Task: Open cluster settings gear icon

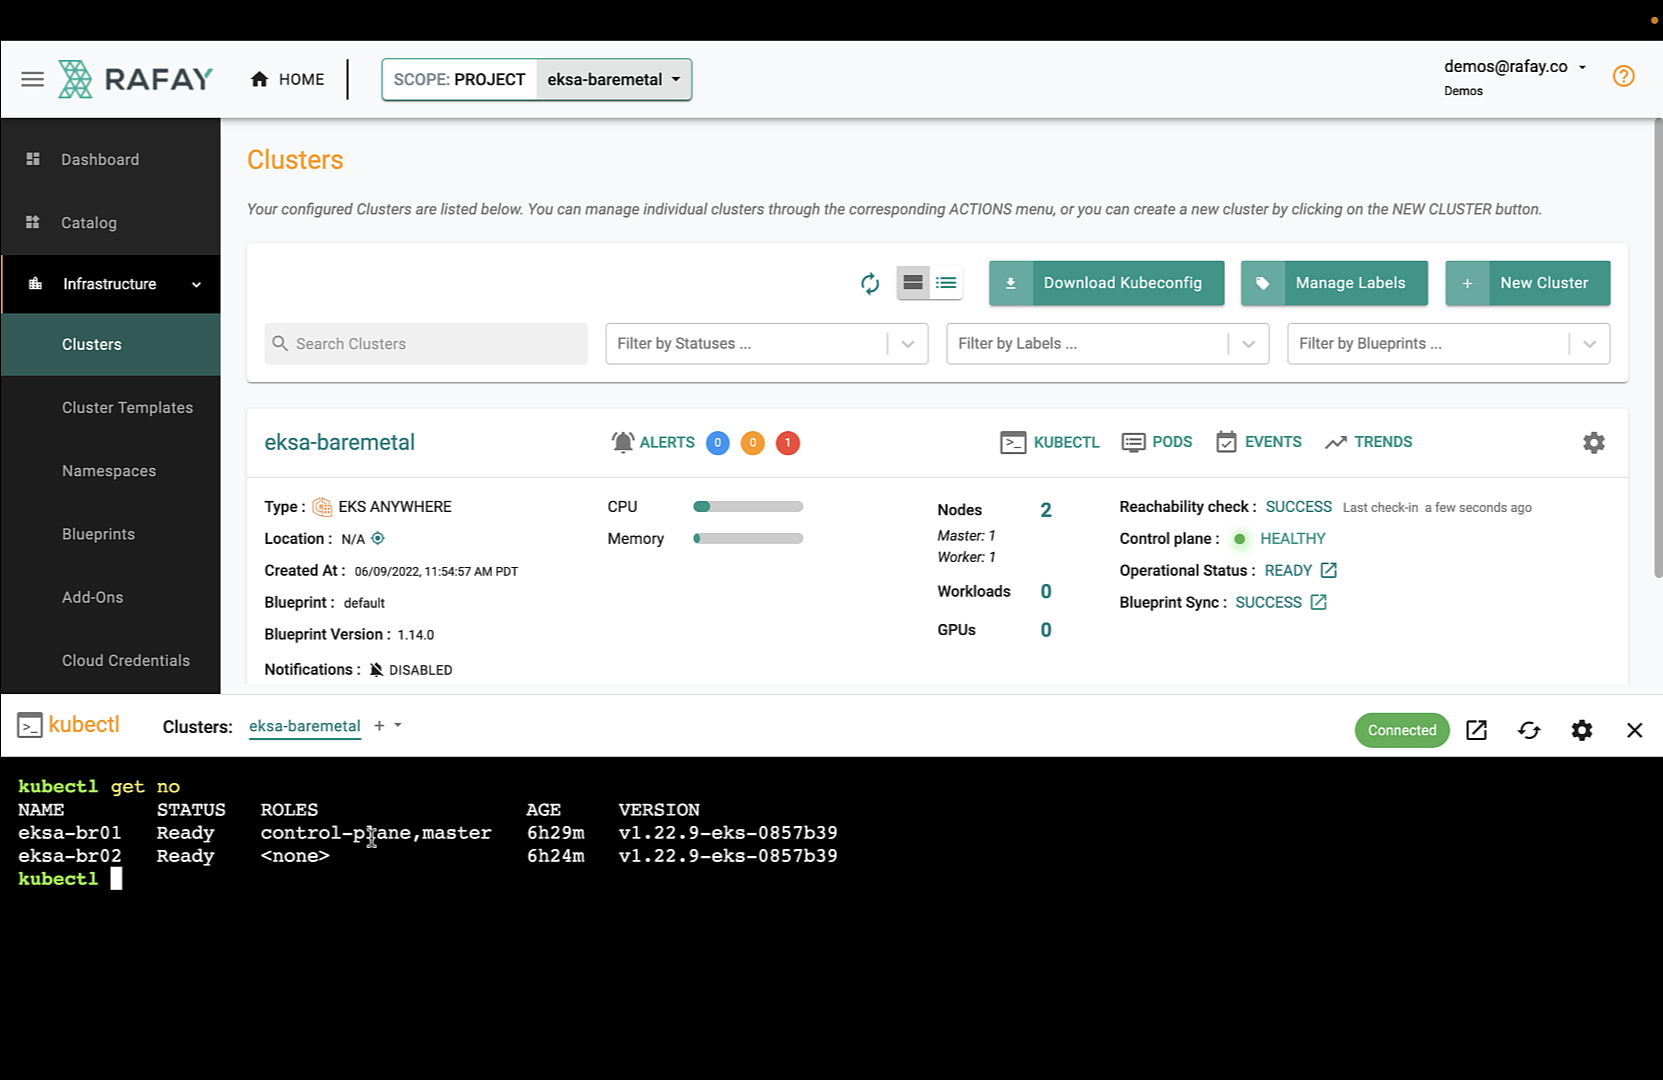Action: (x=1593, y=443)
